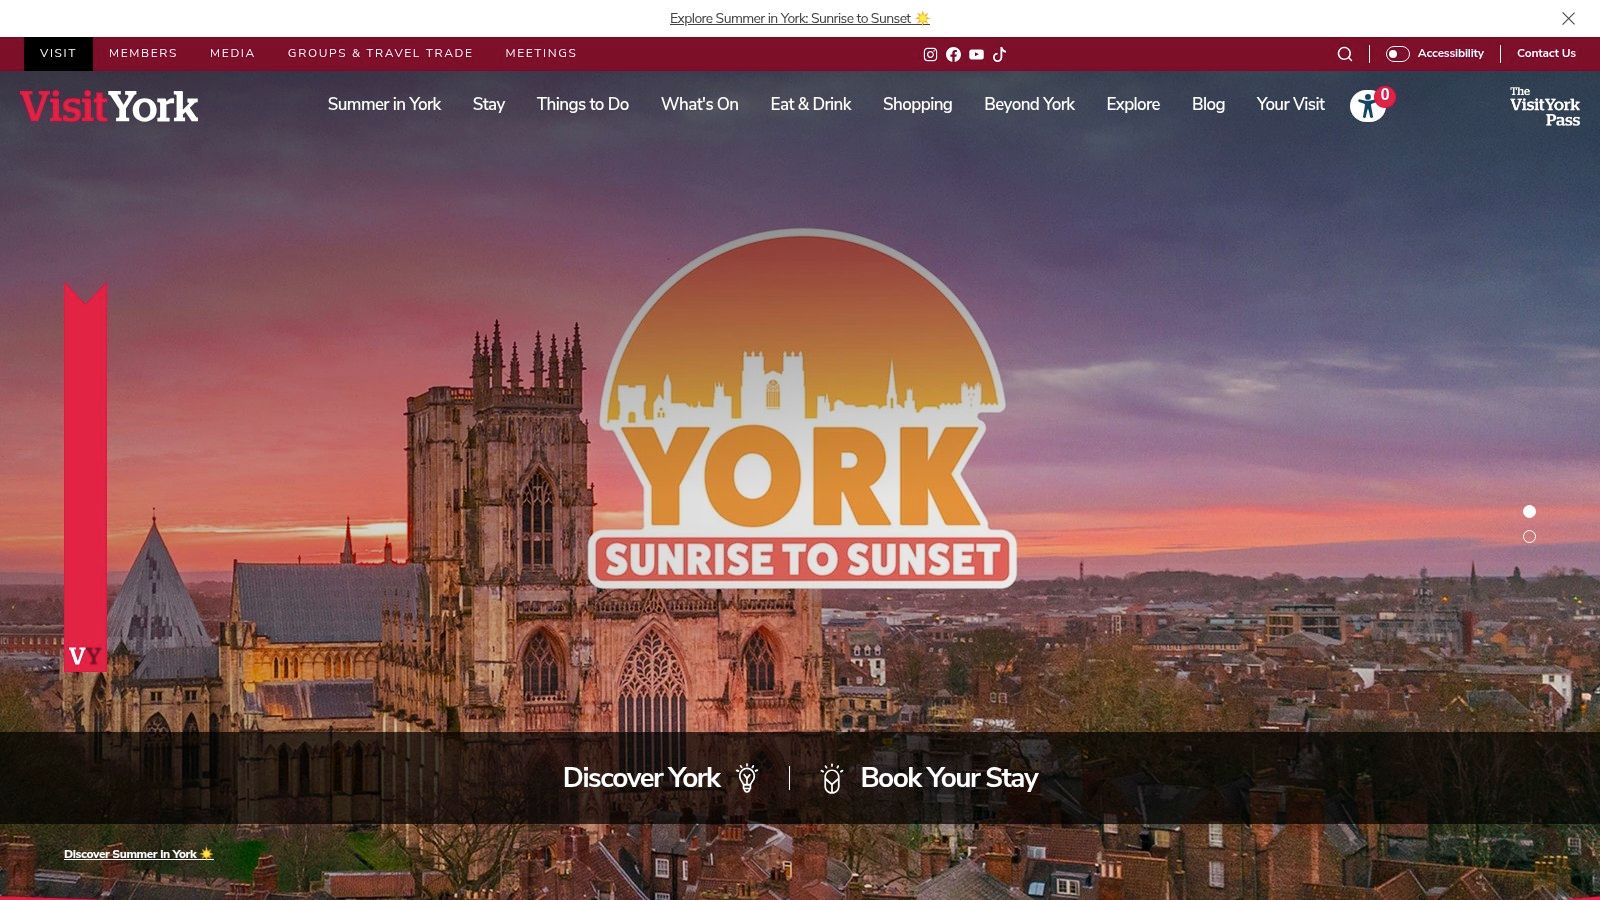The image size is (1600, 900).
Task: Open the Summer in York menu
Action: 384,104
